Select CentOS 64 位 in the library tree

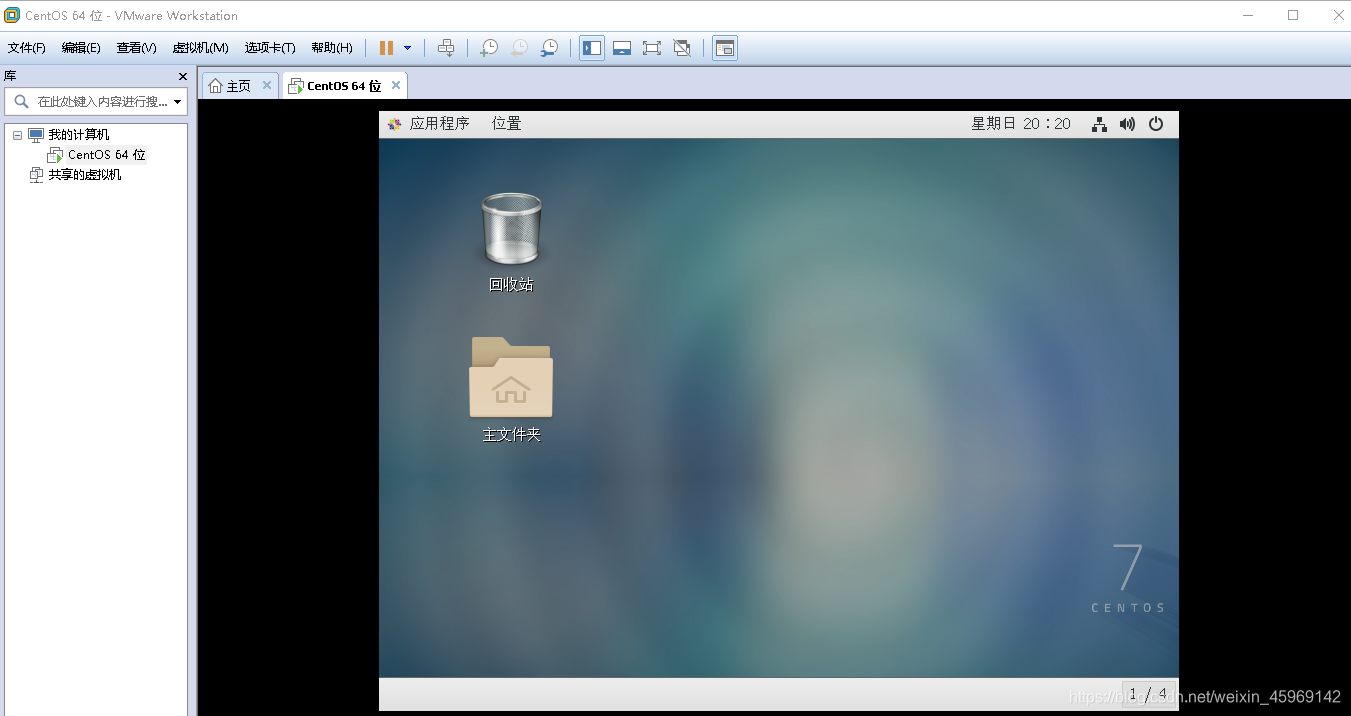[x=107, y=155]
